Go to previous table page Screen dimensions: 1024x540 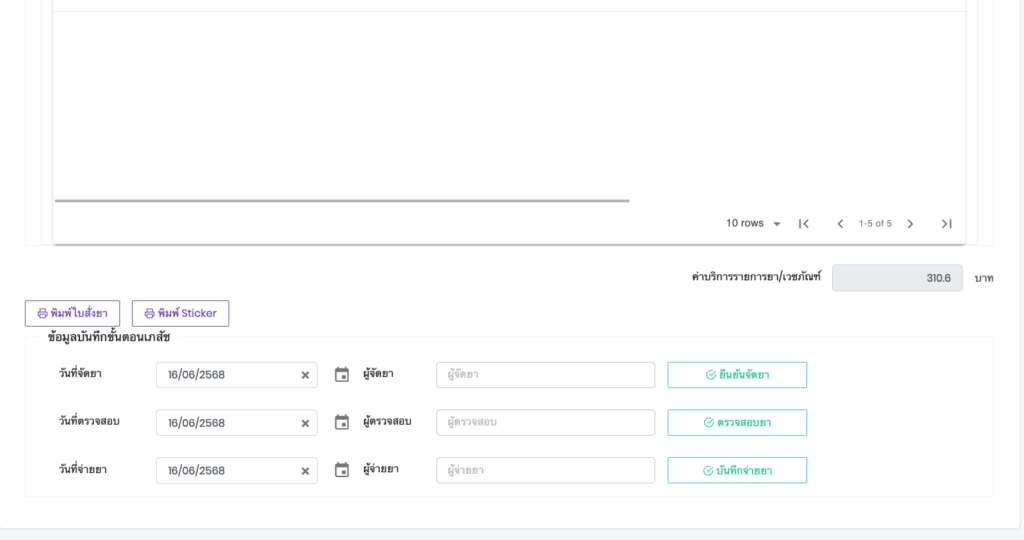(840, 224)
